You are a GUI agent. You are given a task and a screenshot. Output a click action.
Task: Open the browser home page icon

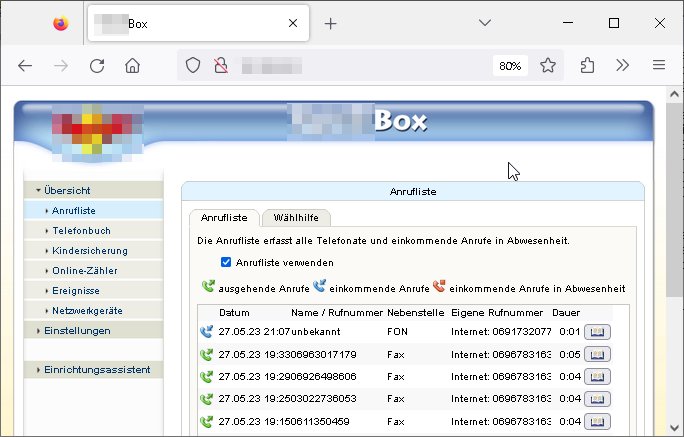[x=133, y=66]
